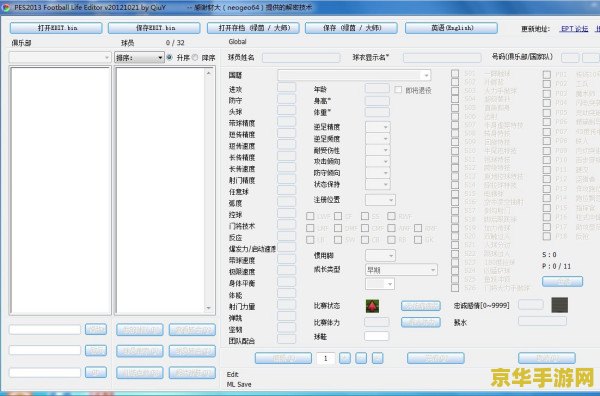Open the 逆足频度 dropdown
600x396 pixels.
tap(378, 139)
